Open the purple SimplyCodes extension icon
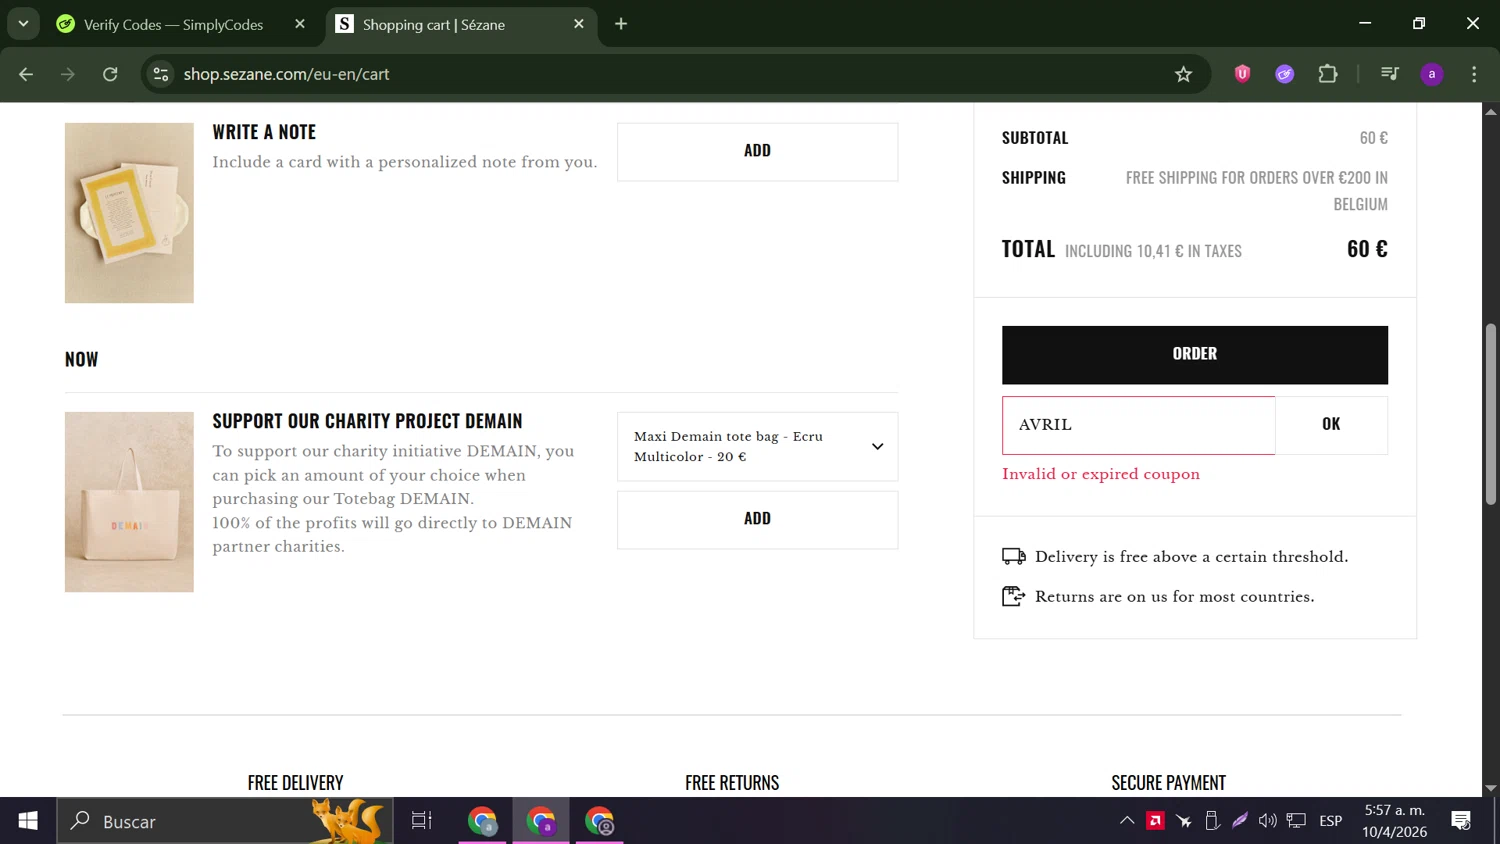 tap(1285, 74)
